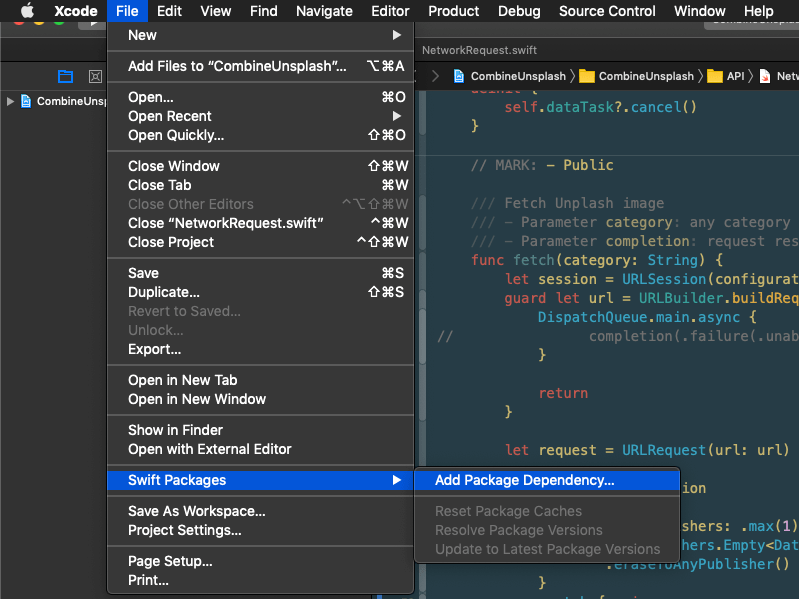Select the NetworkRequest.swift editor tab
This screenshot has width=799, height=599.
click(479, 50)
